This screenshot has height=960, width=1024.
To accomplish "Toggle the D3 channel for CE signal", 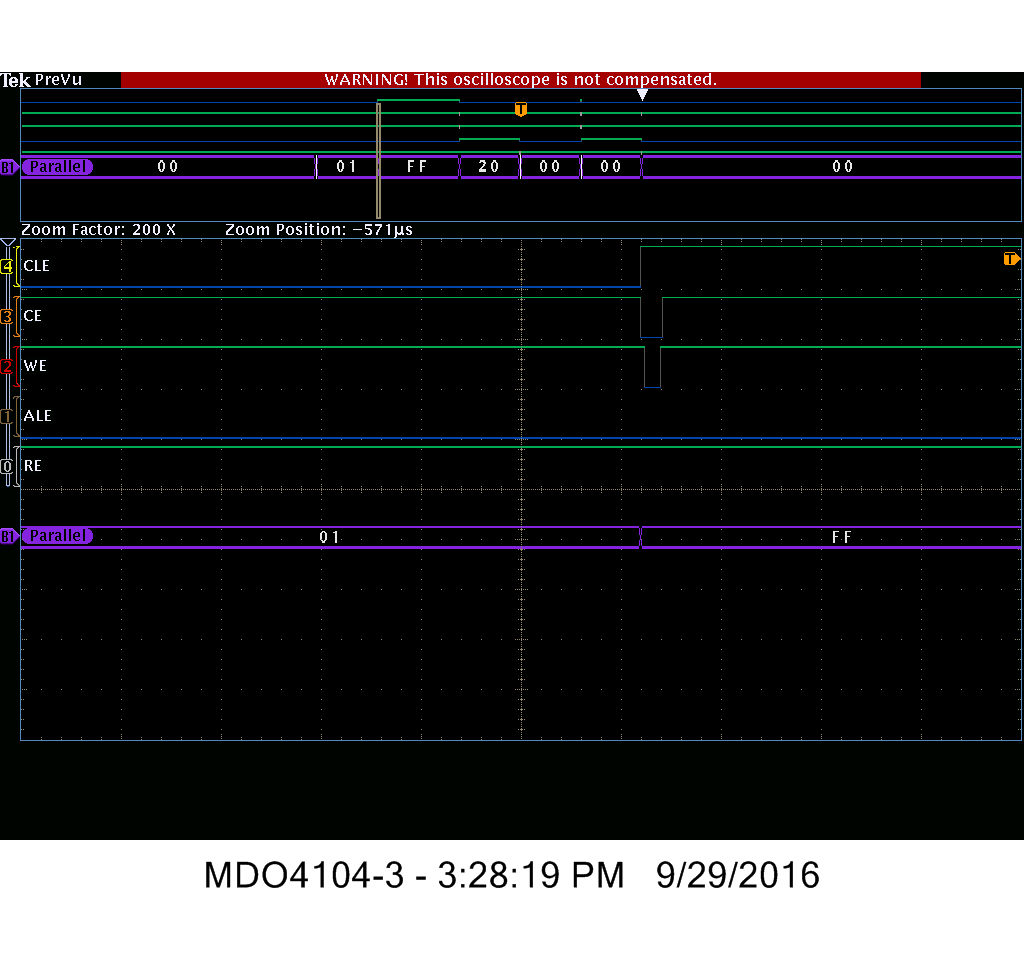I will tap(6, 315).
